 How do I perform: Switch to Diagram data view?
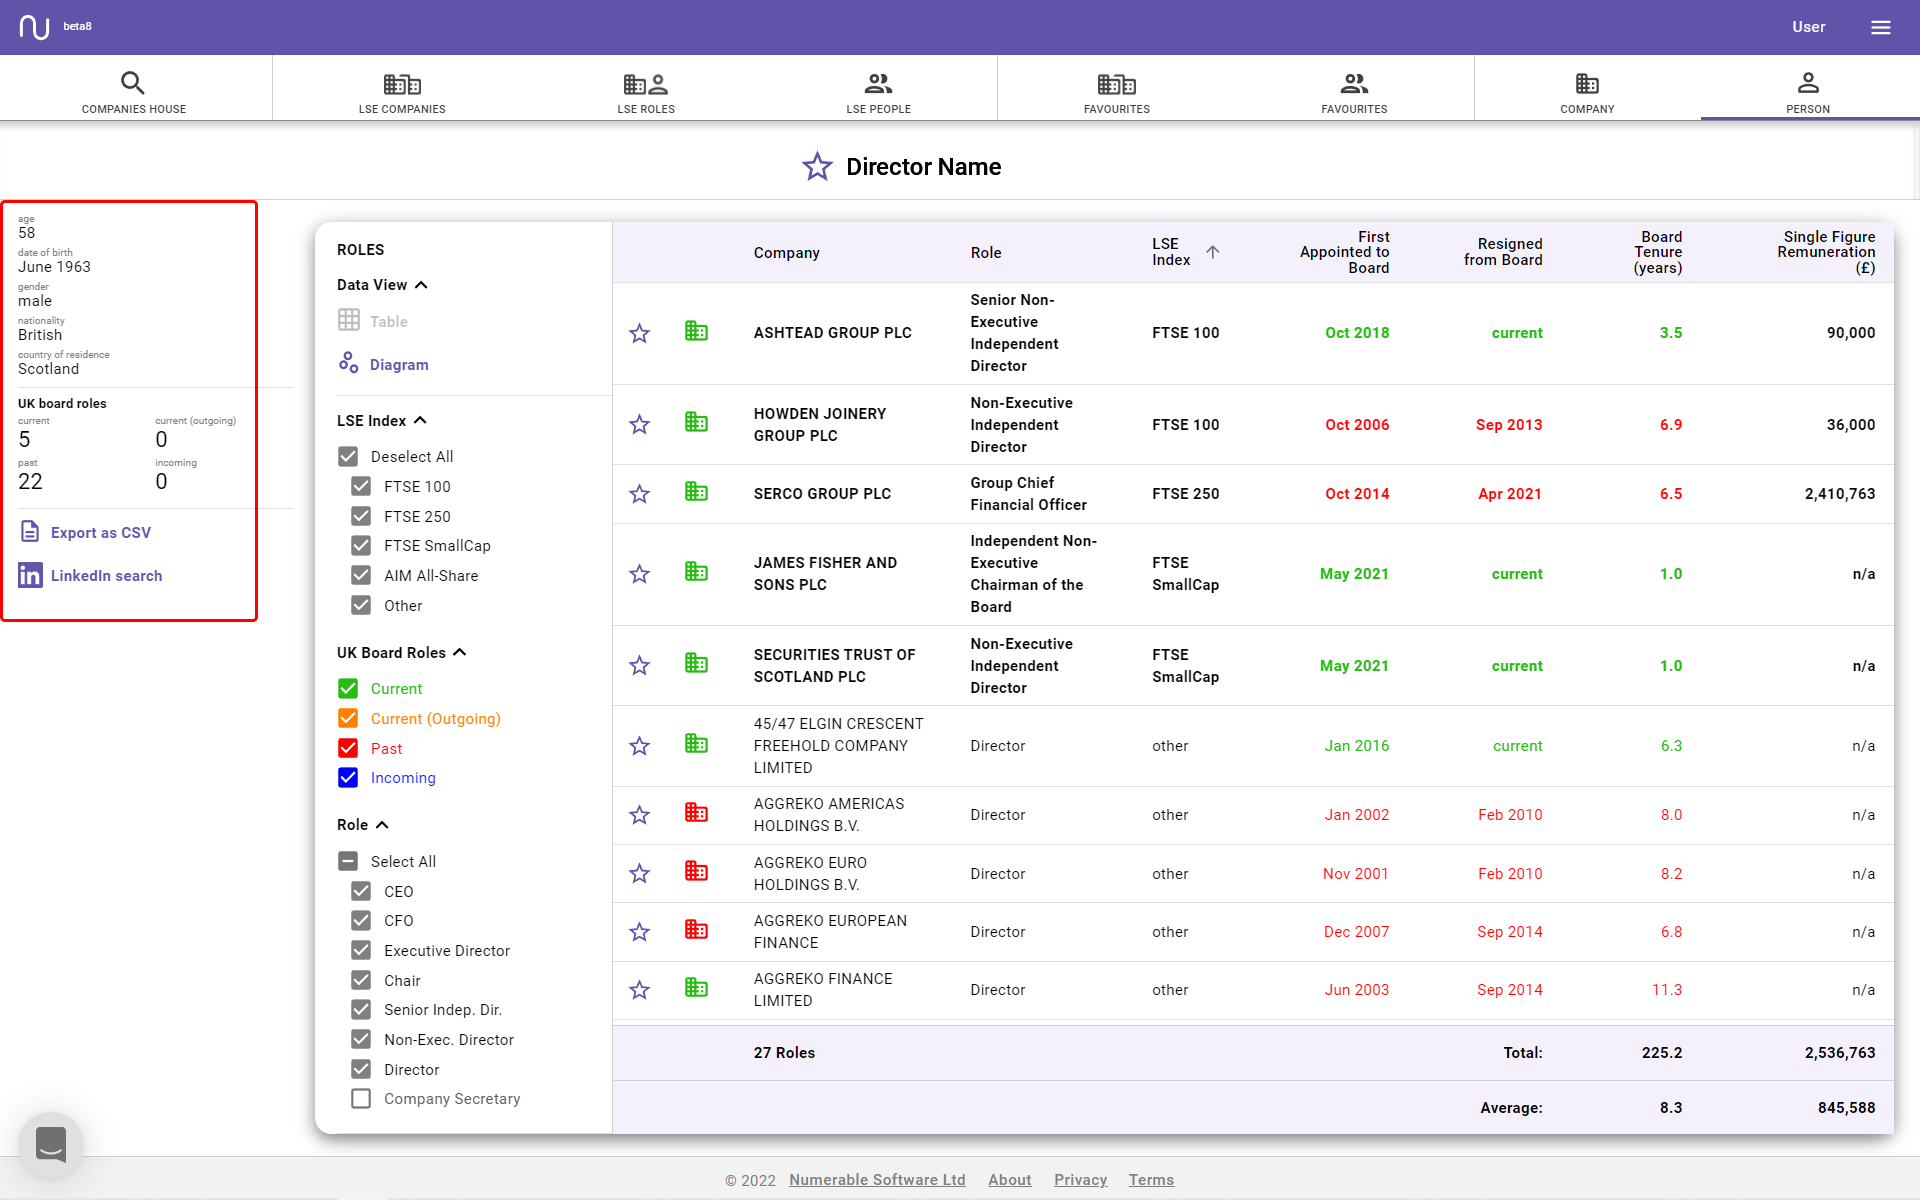tap(398, 364)
